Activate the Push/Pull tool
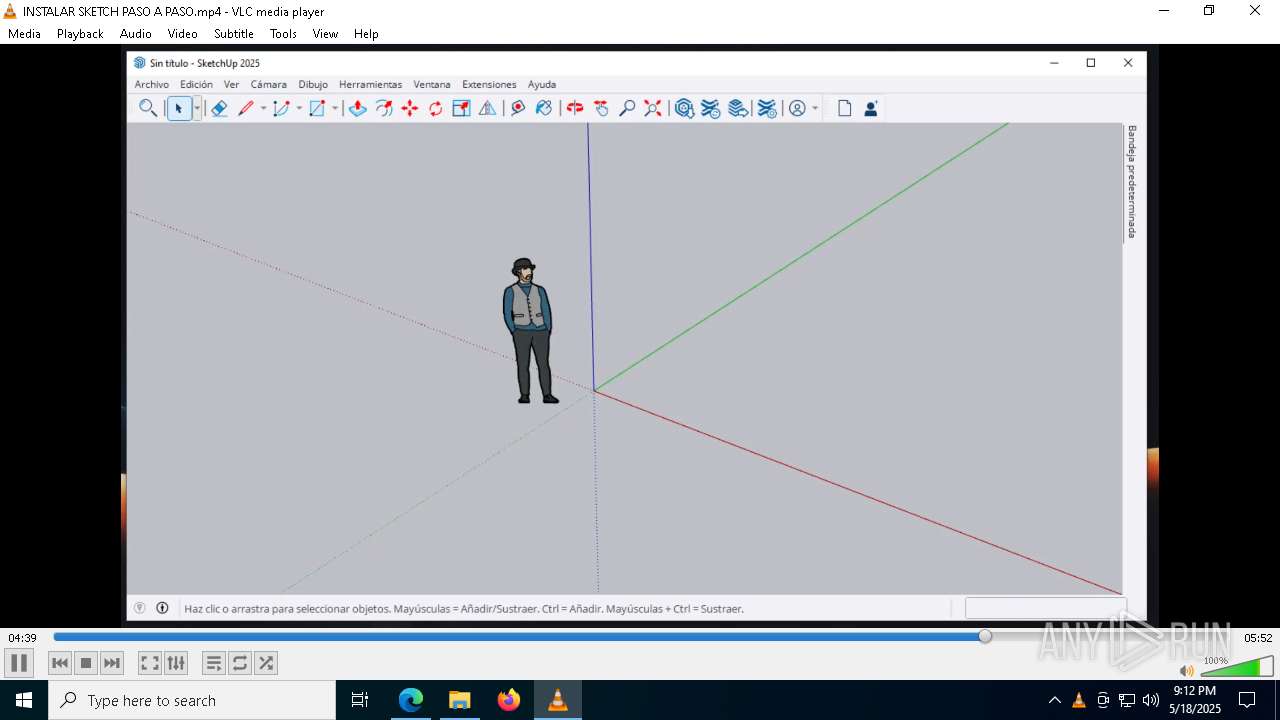Image resolution: width=1280 pixels, height=720 pixels. (x=357, y=108)
